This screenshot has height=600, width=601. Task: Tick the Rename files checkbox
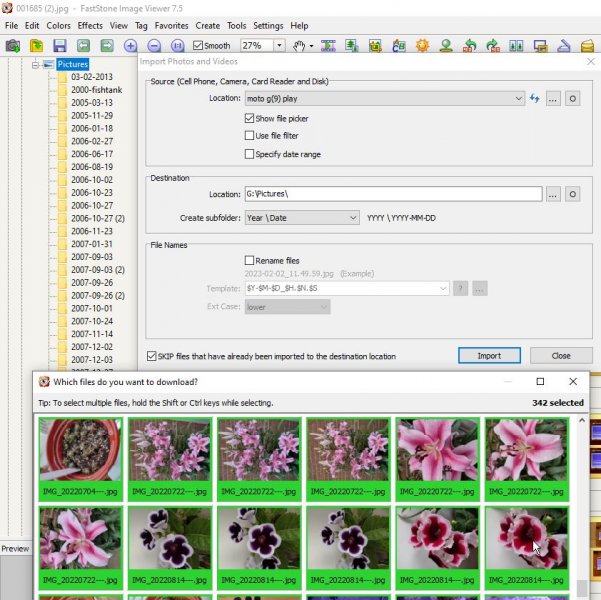pos(249,260)
